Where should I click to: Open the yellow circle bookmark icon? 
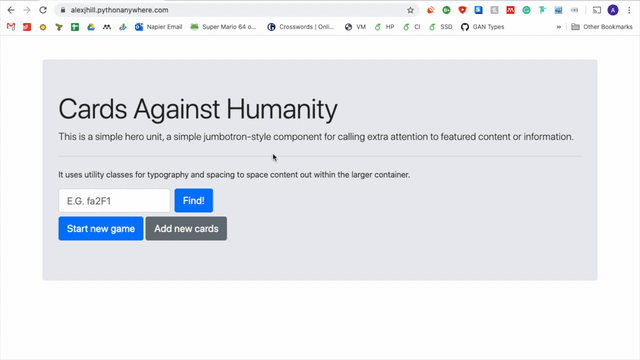pyautogui.click(x=43, y=27)
